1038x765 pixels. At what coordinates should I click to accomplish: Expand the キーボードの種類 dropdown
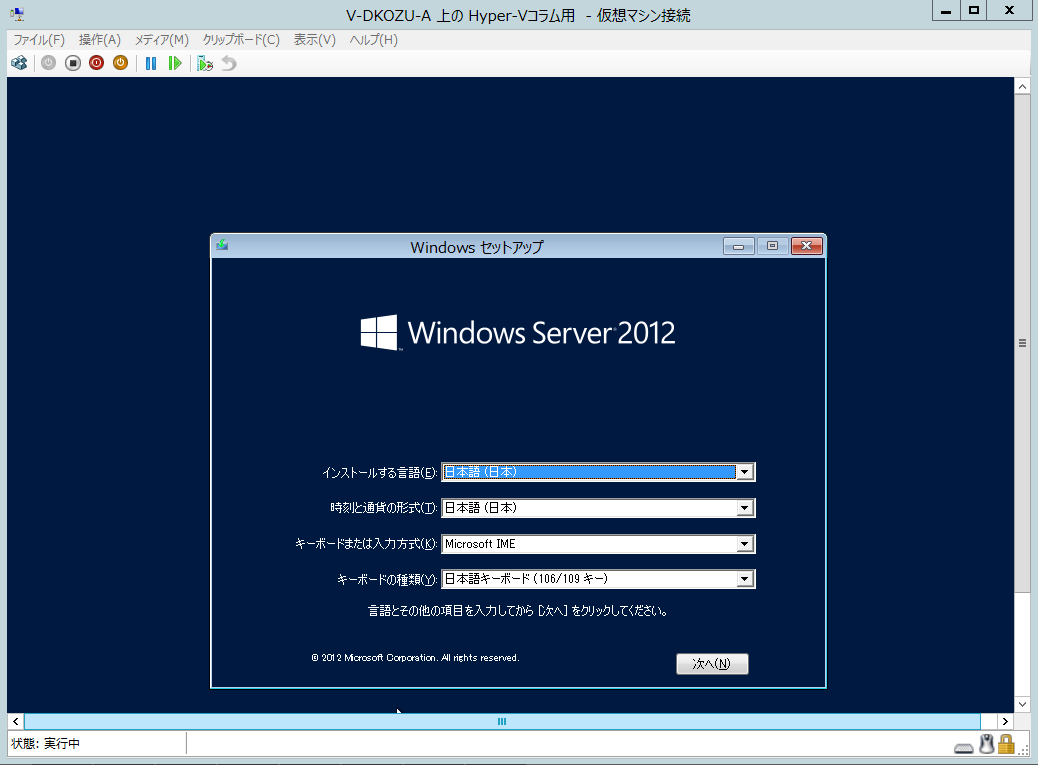[745, 579]
